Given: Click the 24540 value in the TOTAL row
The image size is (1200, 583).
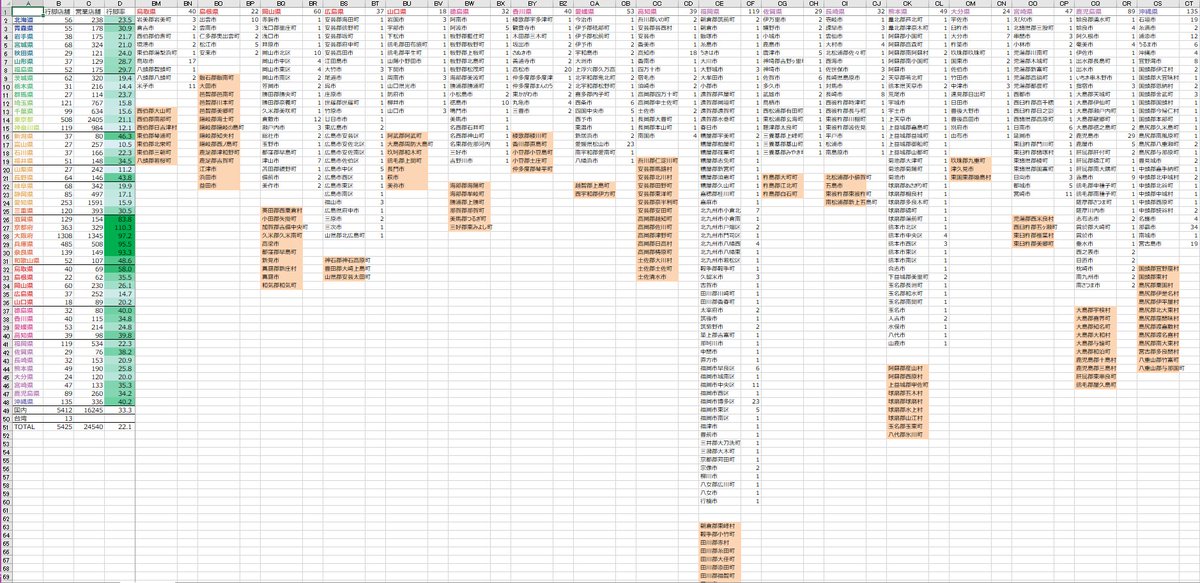Looking at the screenshot, I should pyautogui.click(x=89, y=427).
